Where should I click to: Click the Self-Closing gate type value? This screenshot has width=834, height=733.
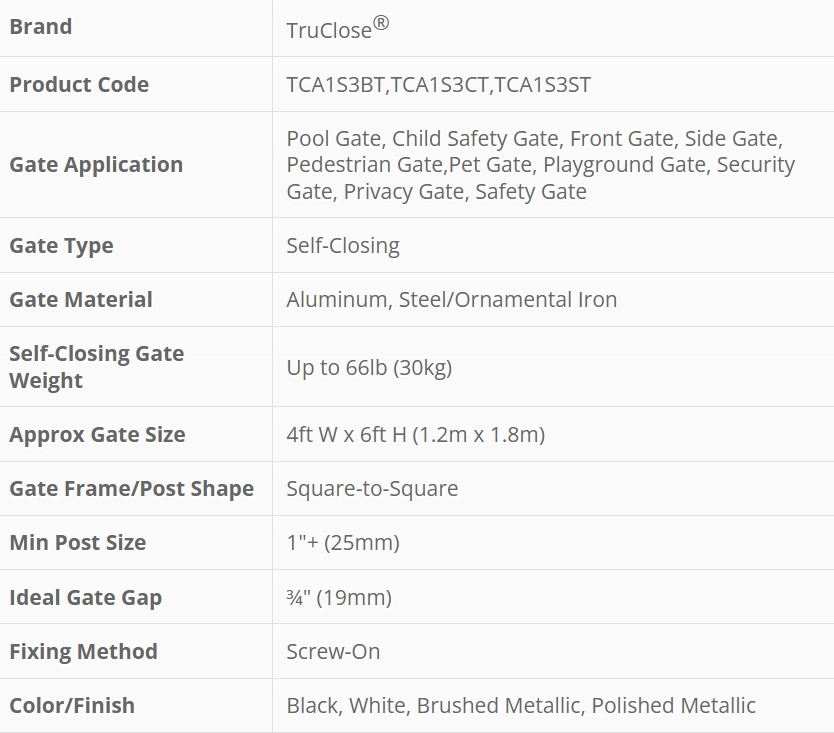(343, 246)
